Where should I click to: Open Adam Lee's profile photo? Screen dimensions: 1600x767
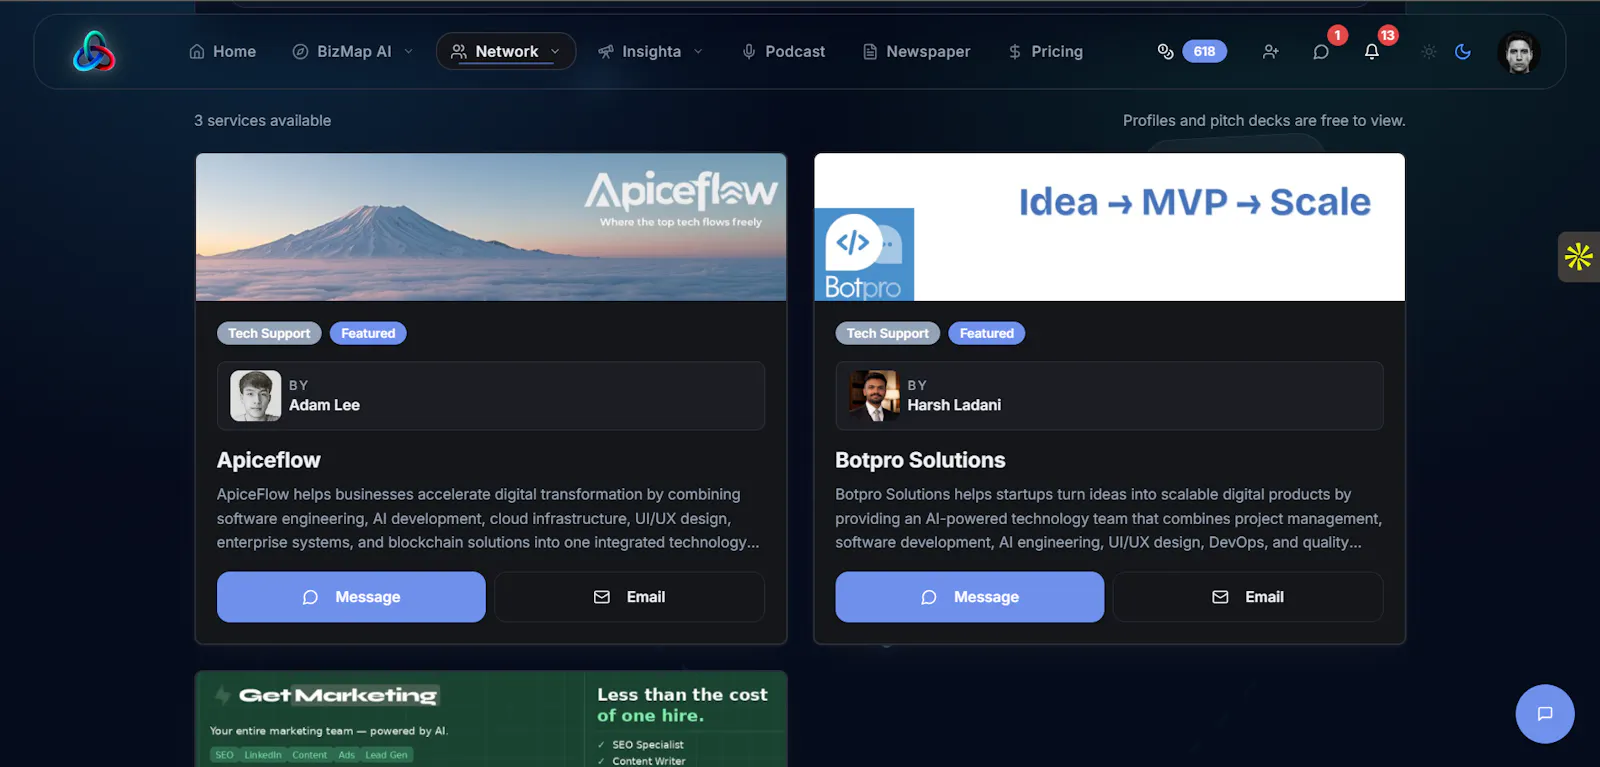(x=255, y=396)
